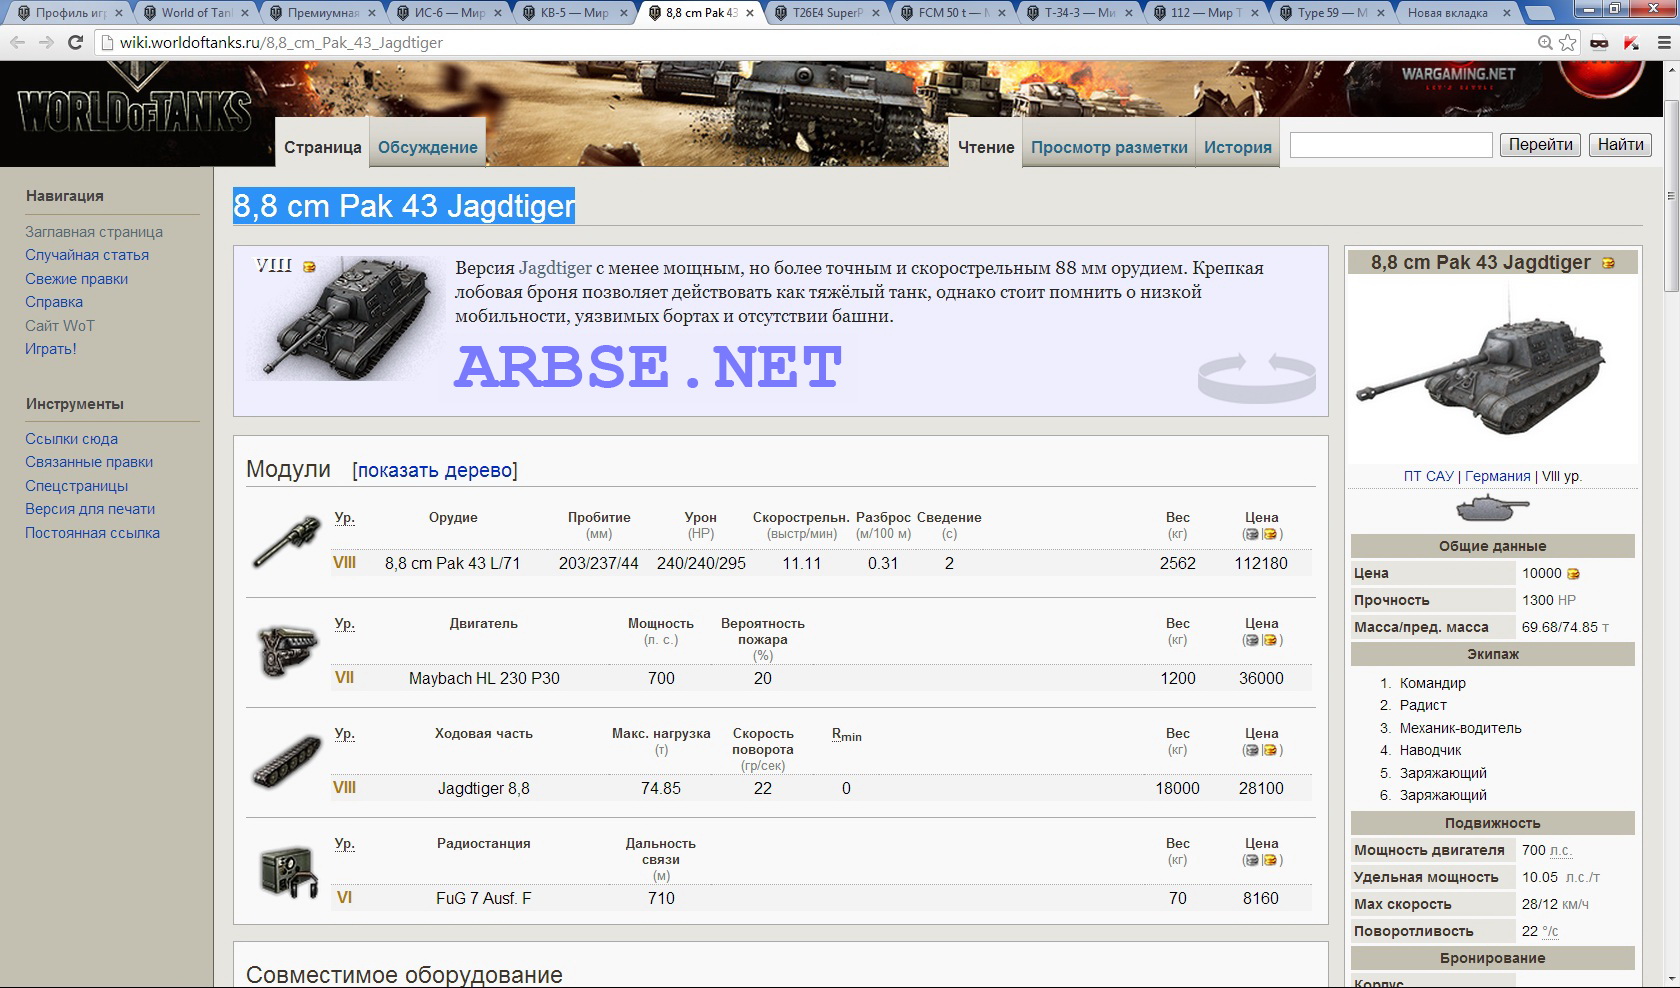Screen dimensions: 1680x988
Task: Click the gun module icon
Action: coord(286,541)
